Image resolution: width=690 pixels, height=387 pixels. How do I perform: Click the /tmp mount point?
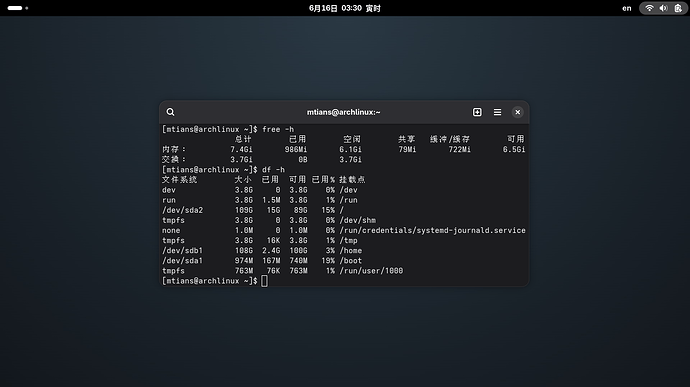(x=349, y=240)
